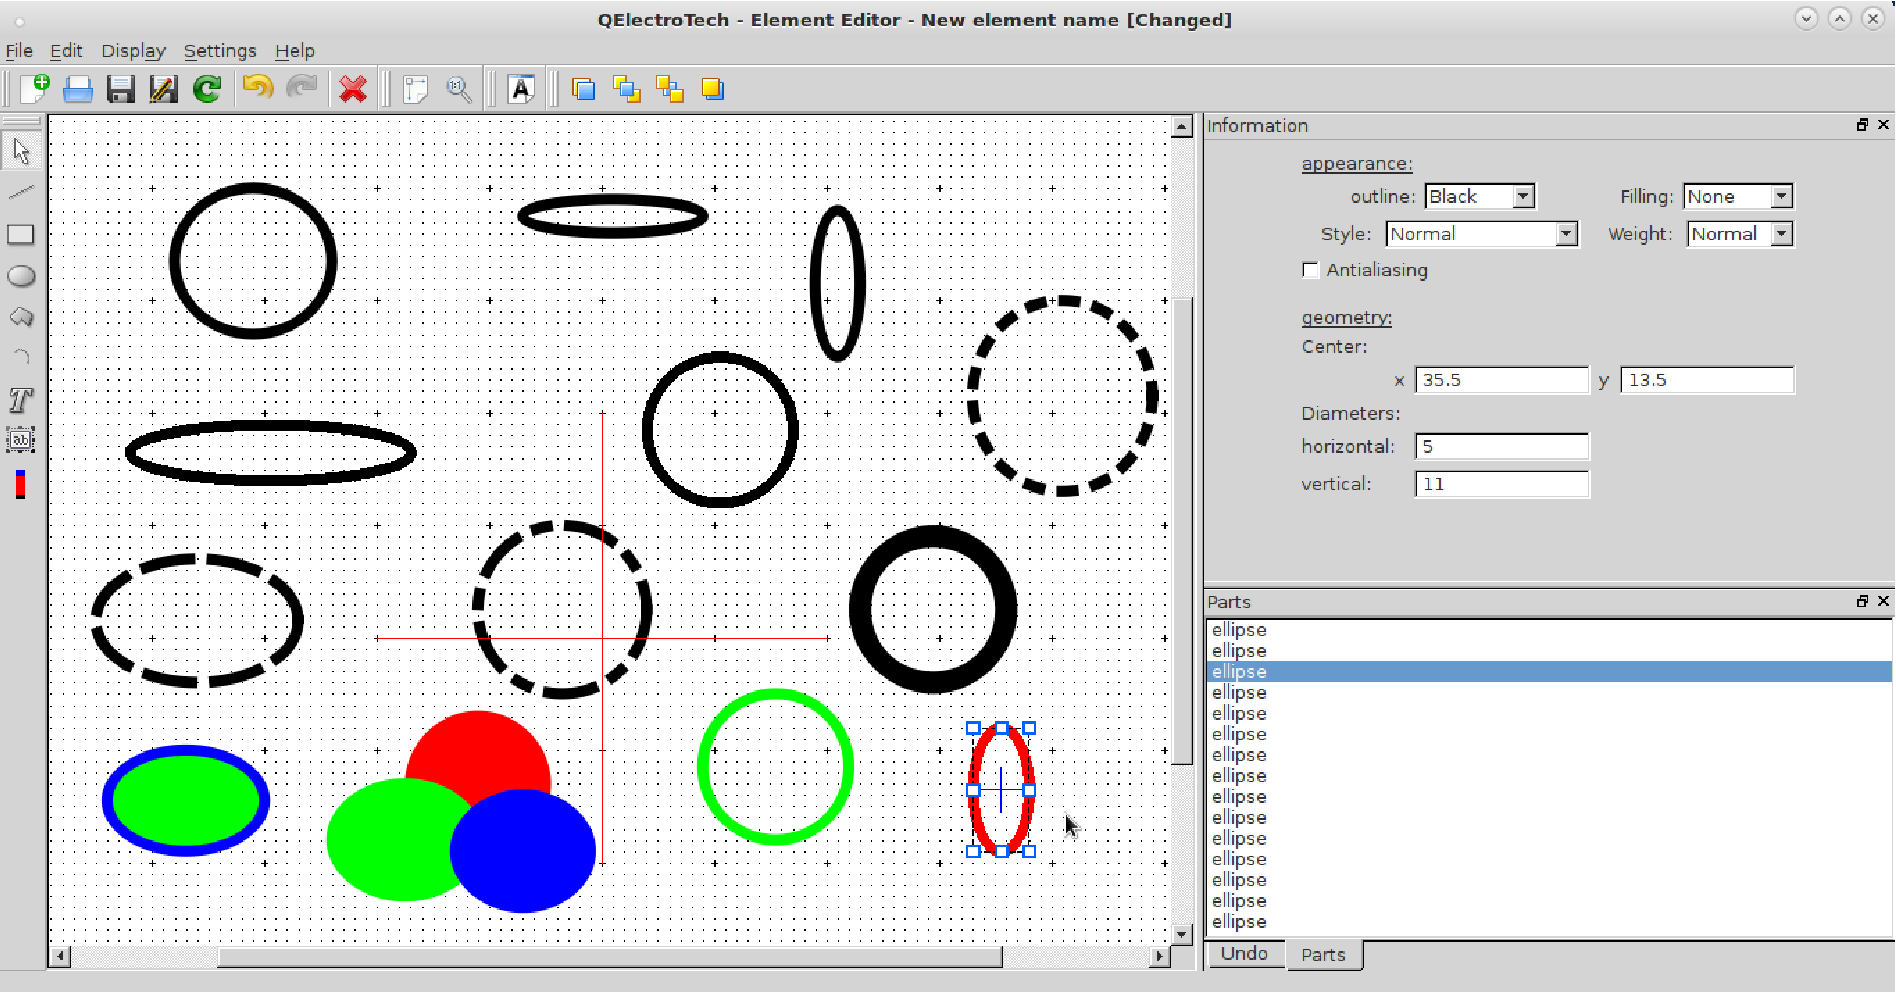1896x992 pixels.
Task: Choose the polygon drawing tool
Action: [x=21, y=318]
